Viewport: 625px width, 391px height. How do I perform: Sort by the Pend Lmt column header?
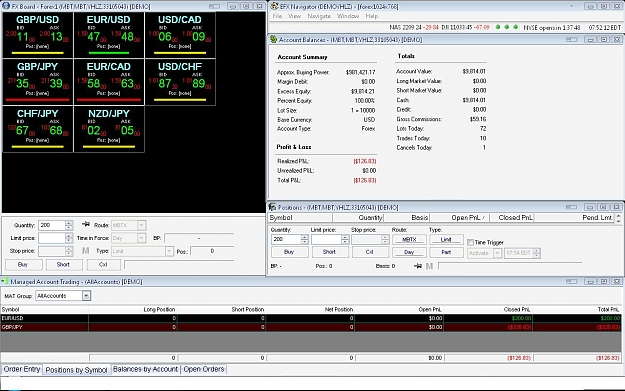(x=574, y=218)
